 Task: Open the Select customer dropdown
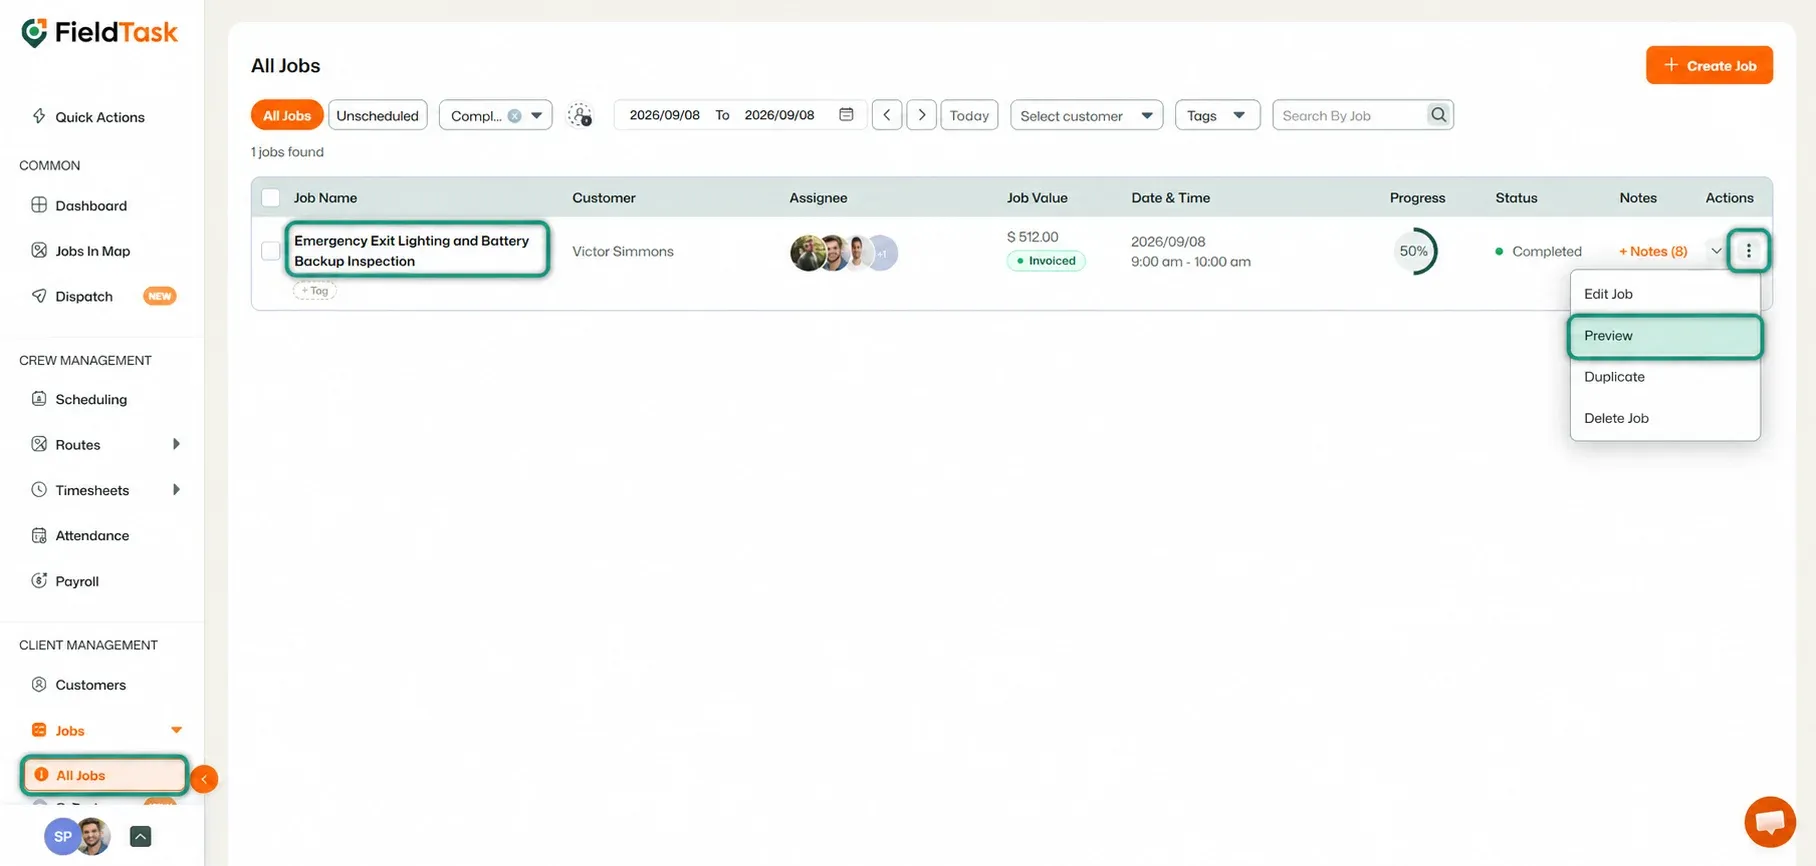(1086, 115)
